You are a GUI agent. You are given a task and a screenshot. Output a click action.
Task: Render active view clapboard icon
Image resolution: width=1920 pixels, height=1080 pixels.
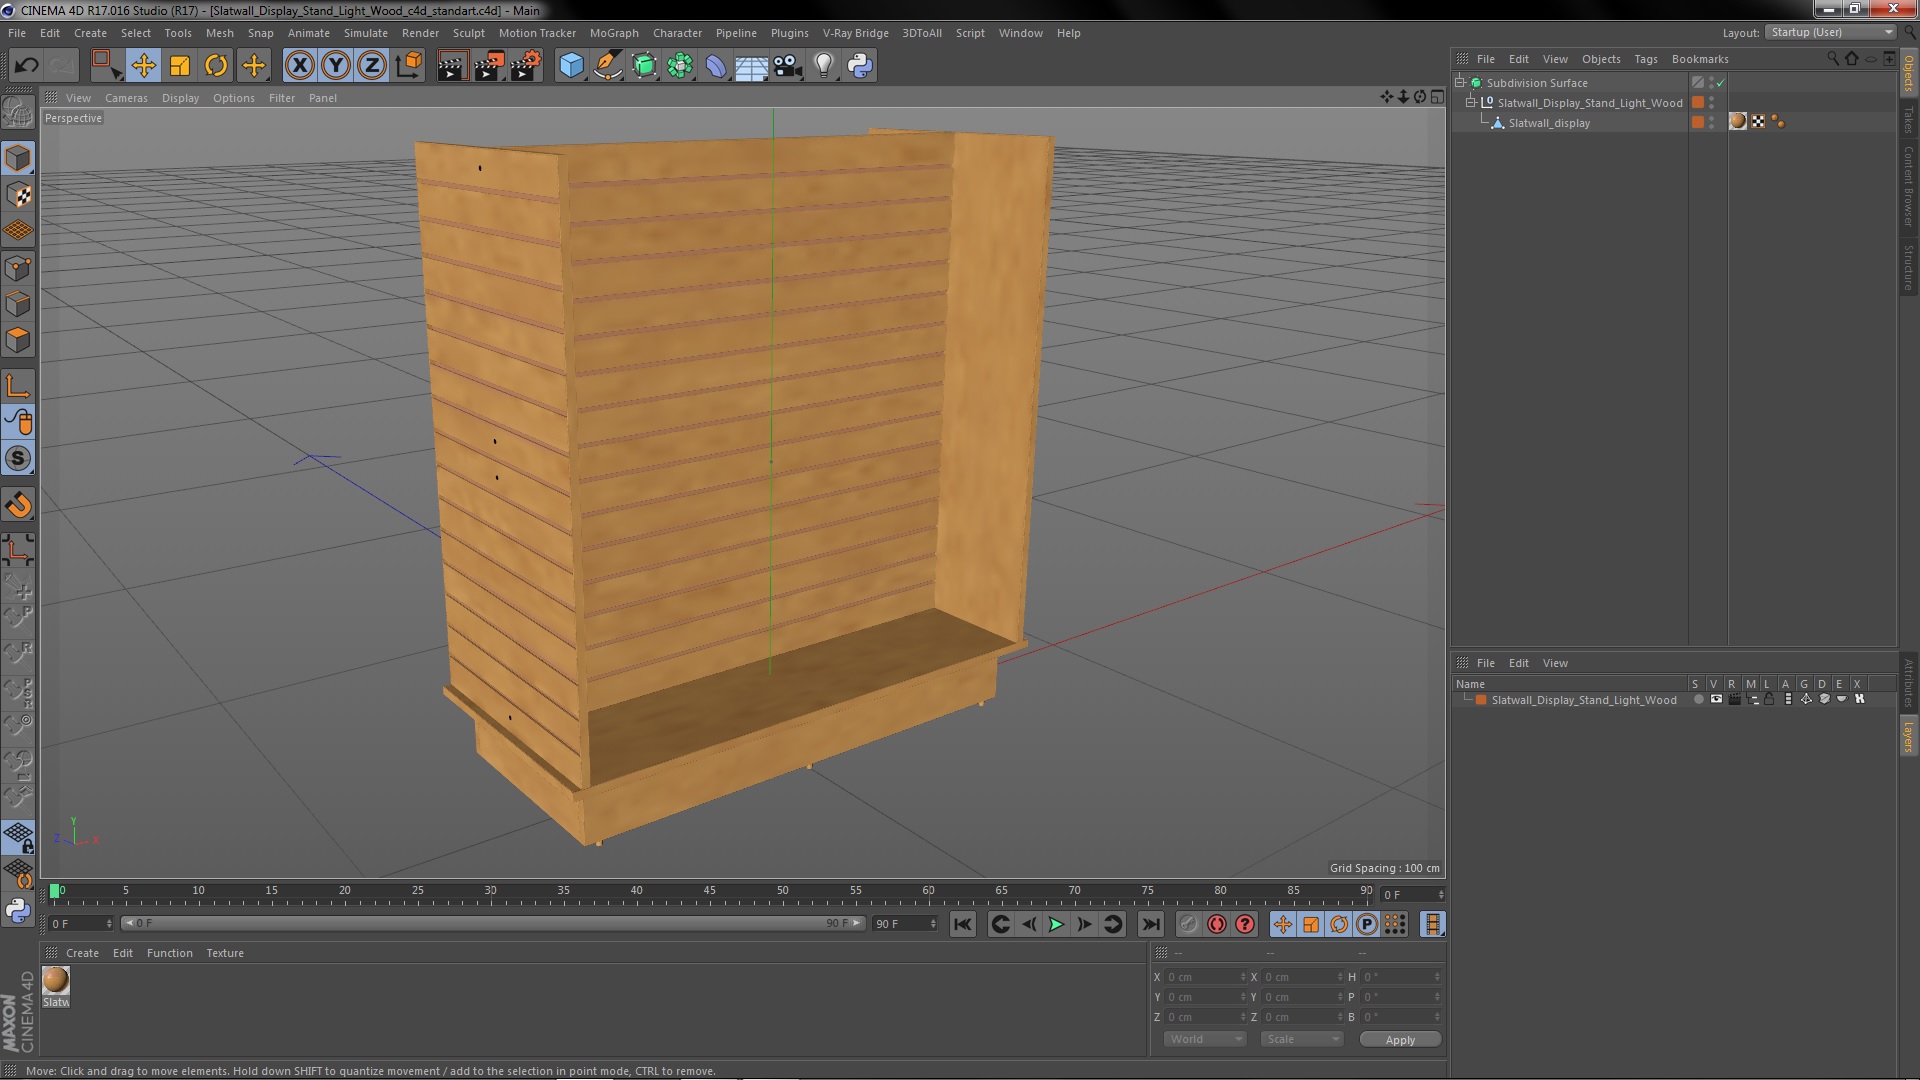tap(452, 66)
